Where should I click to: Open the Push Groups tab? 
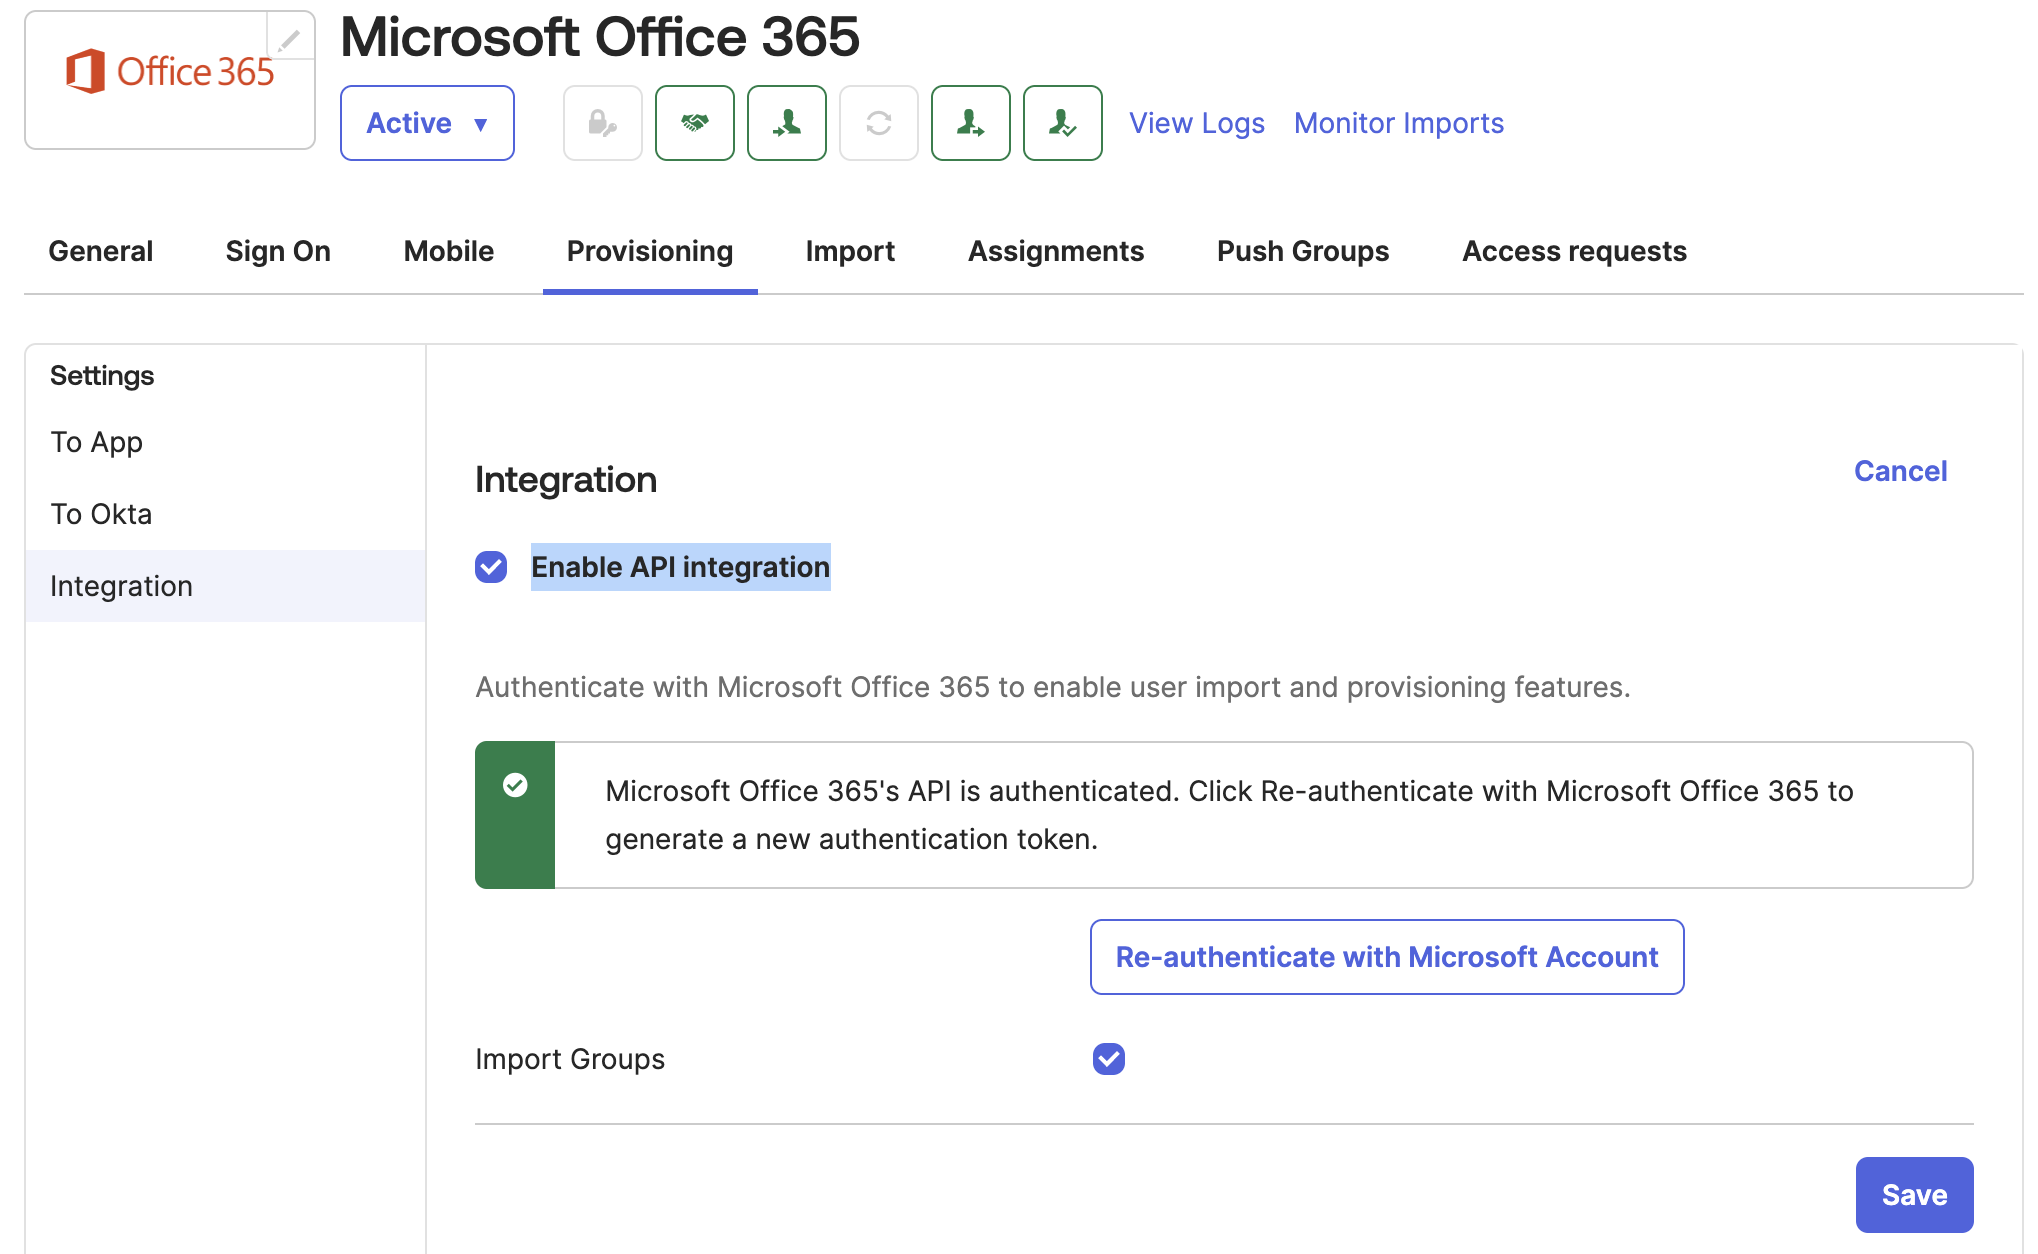tap(1303, 251)
